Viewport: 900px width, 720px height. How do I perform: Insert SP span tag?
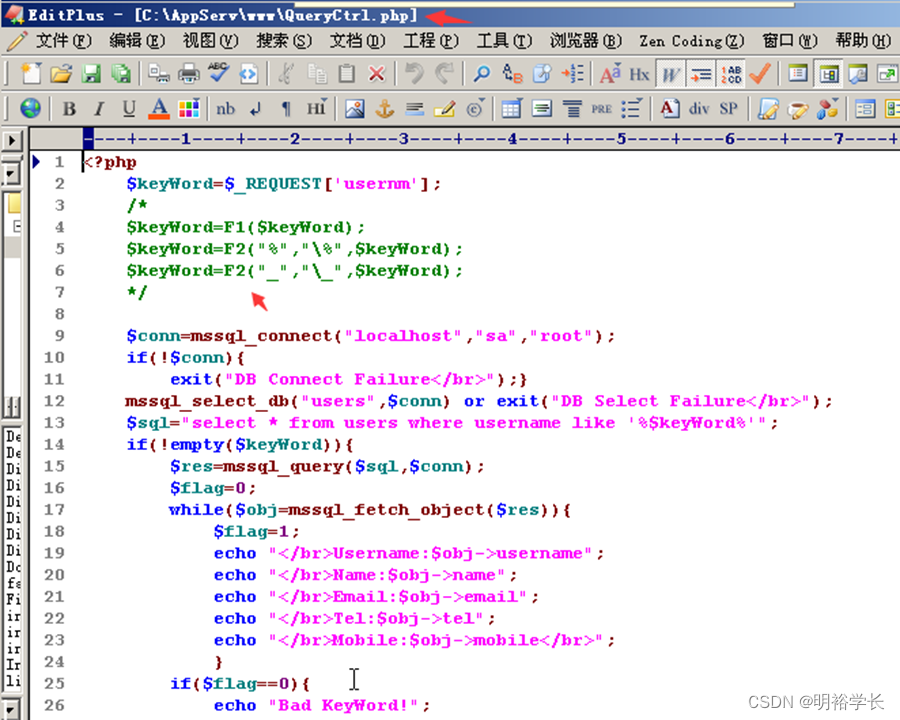coord(728,108)
